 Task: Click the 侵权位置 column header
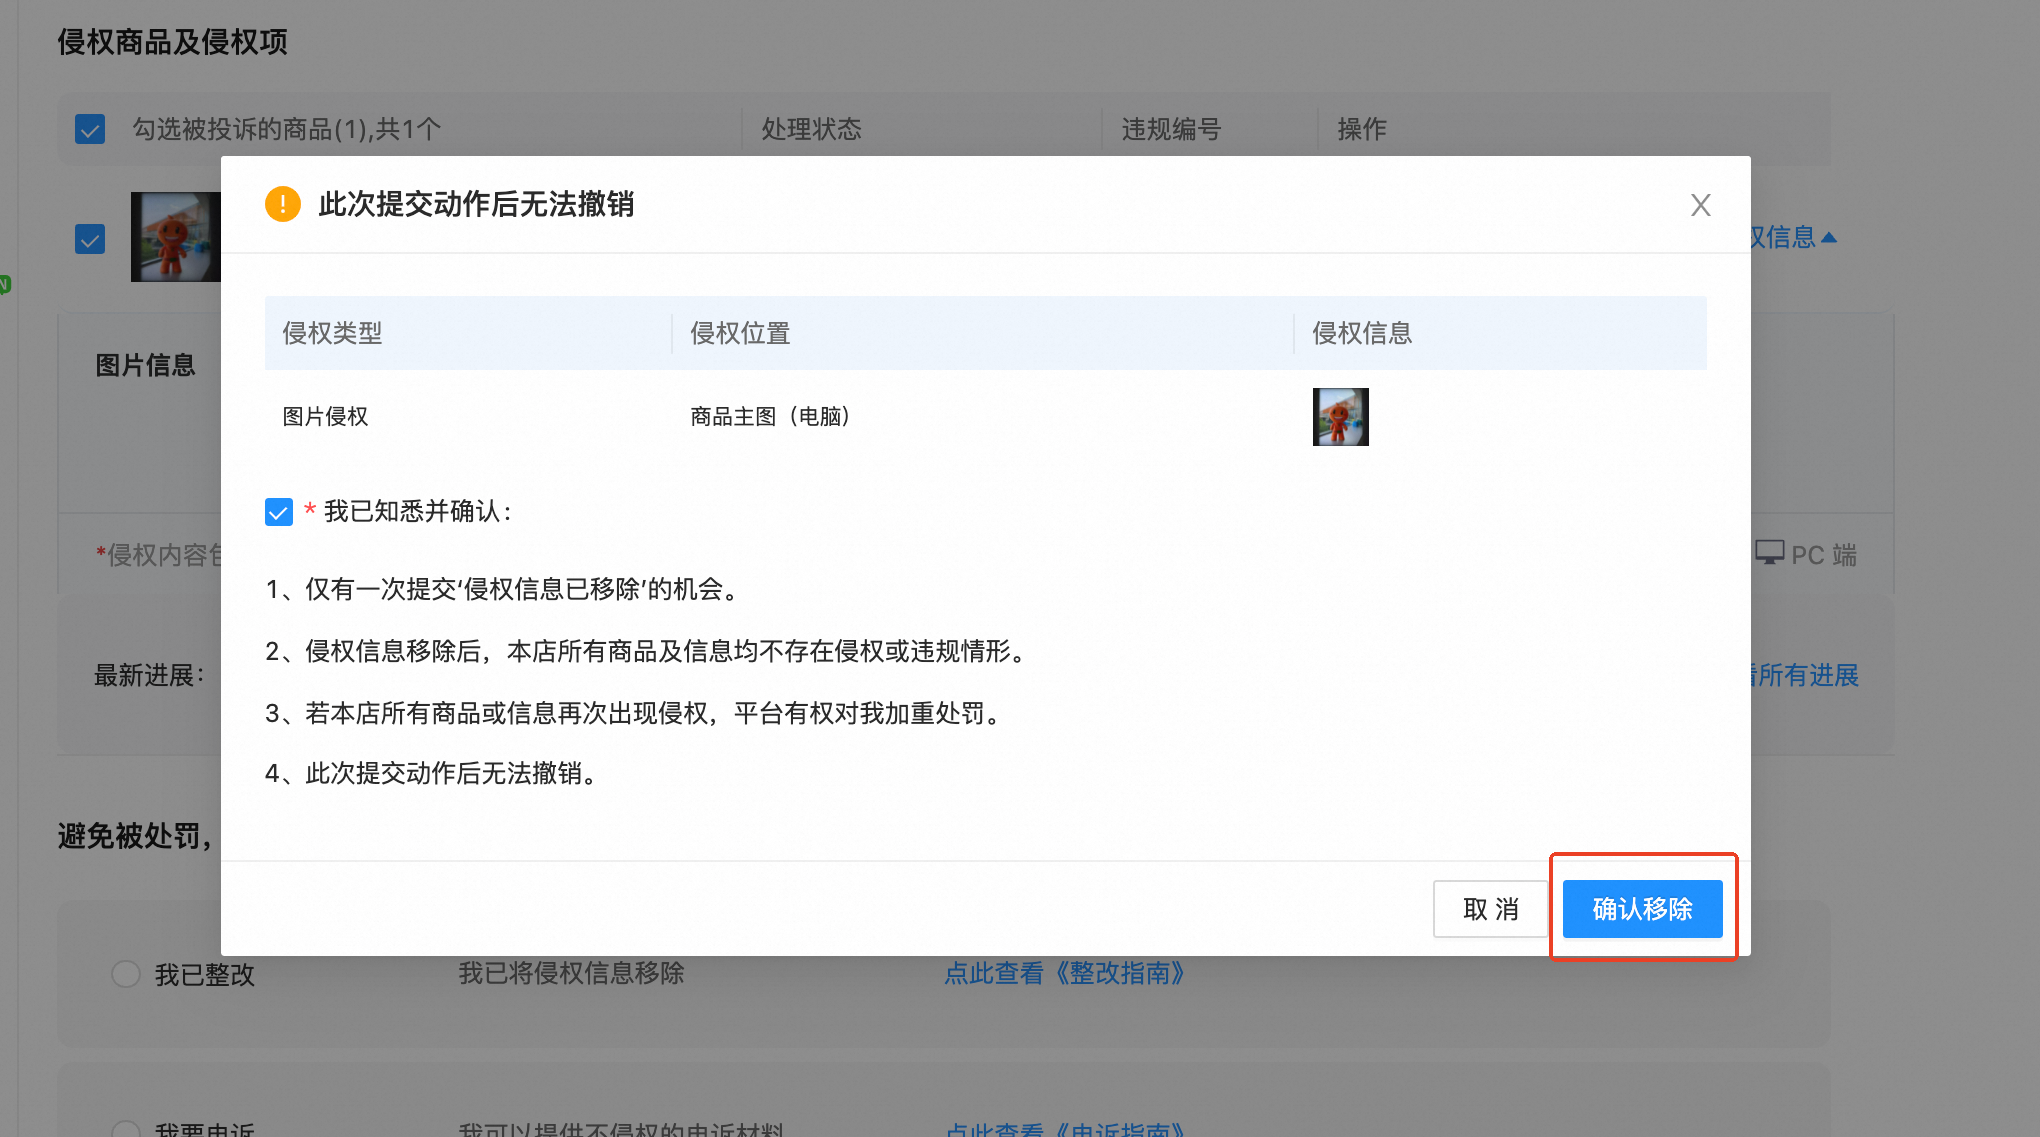tap(740, 333)
